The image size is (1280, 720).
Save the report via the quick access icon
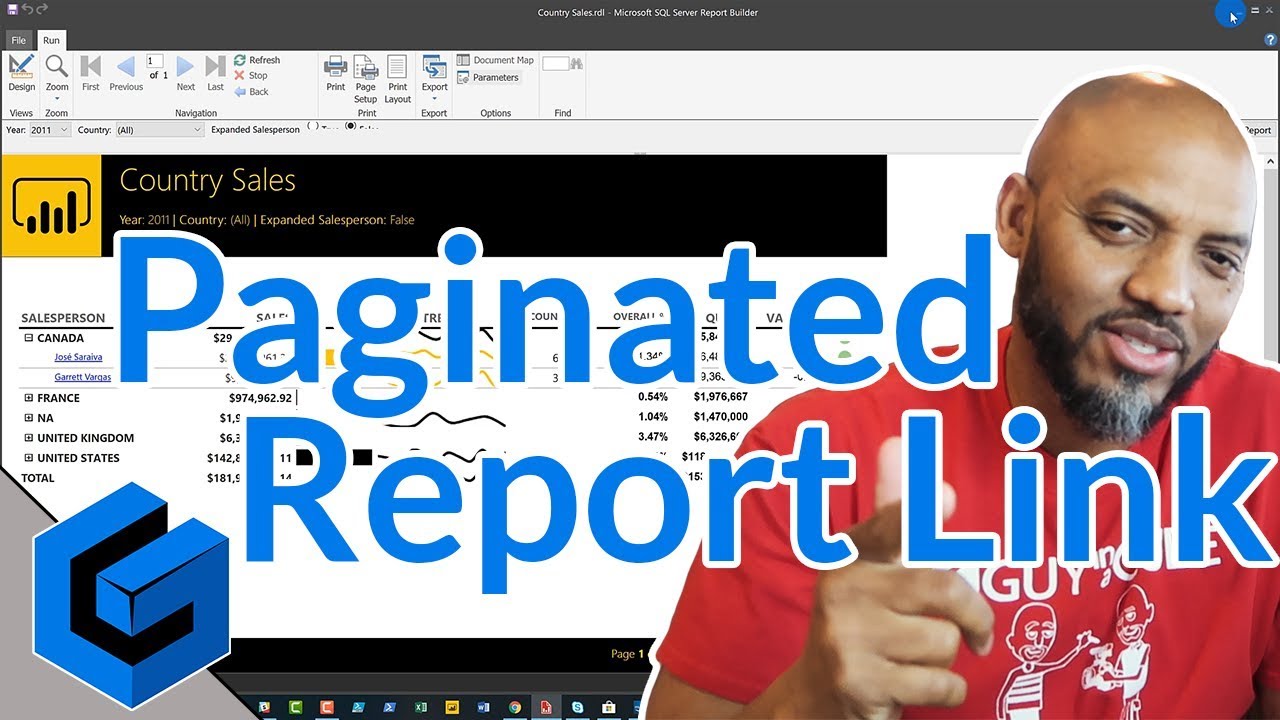click(x=11, y=9)
